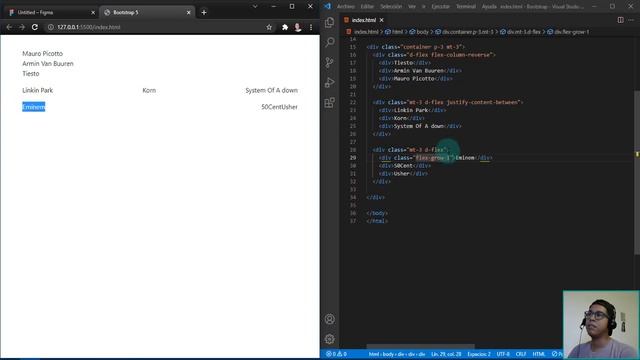Click the html › body › div path in status bar
Image resolution: width=640 pixels, height=360 pixels.
click(397, 354)
